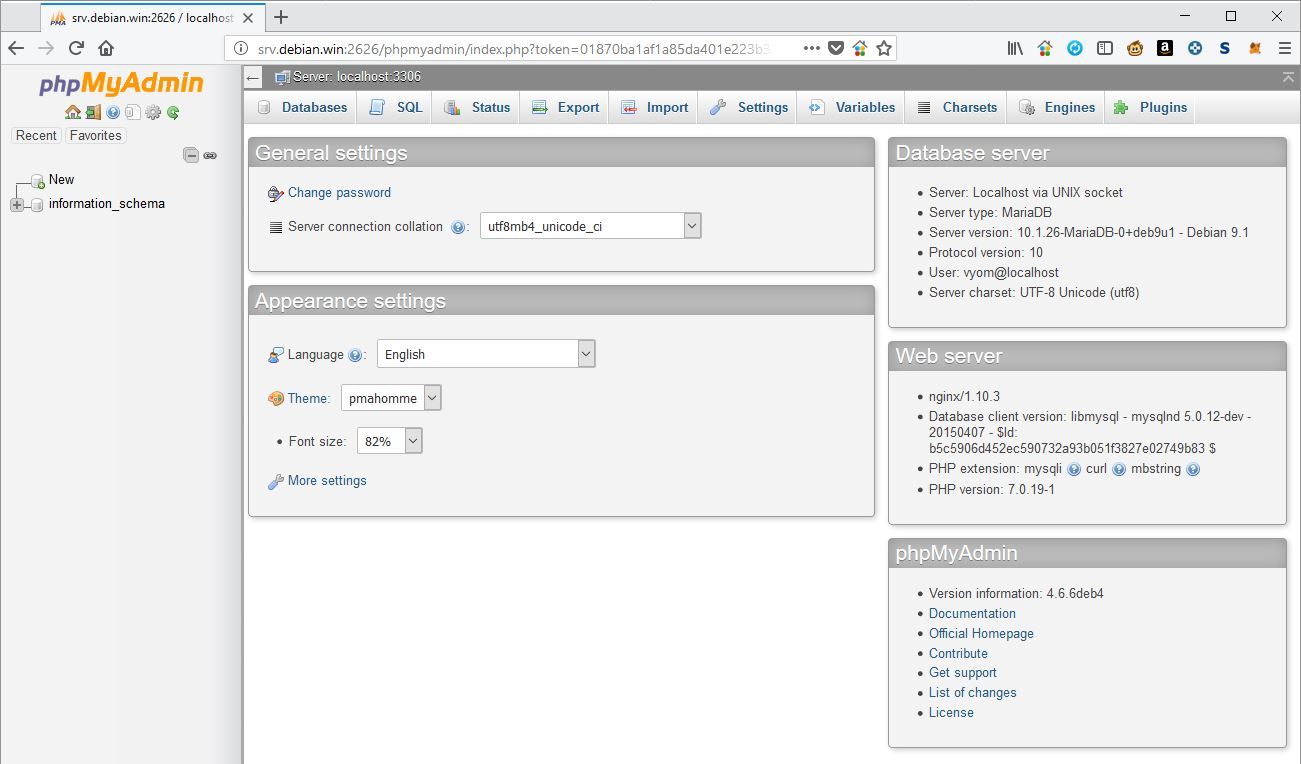
Task: Go to the Export tab
Action: (565, 107)
